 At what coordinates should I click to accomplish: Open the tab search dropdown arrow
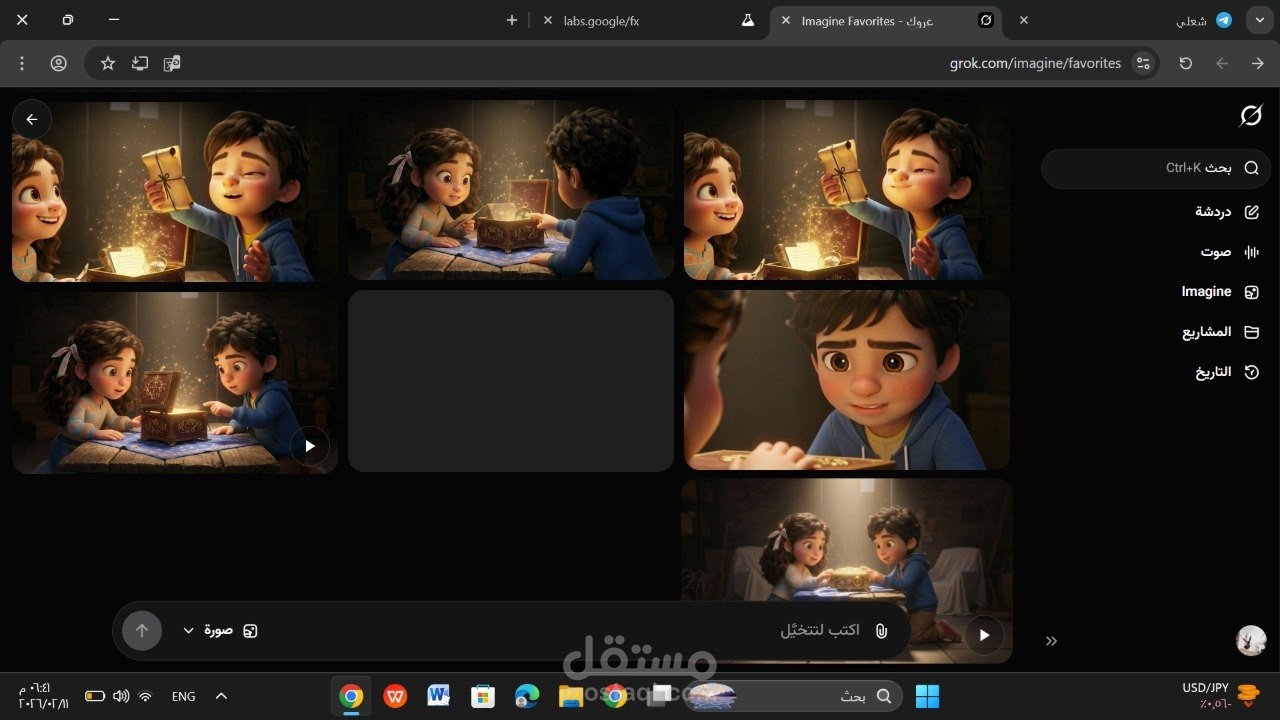[1259, 20]
